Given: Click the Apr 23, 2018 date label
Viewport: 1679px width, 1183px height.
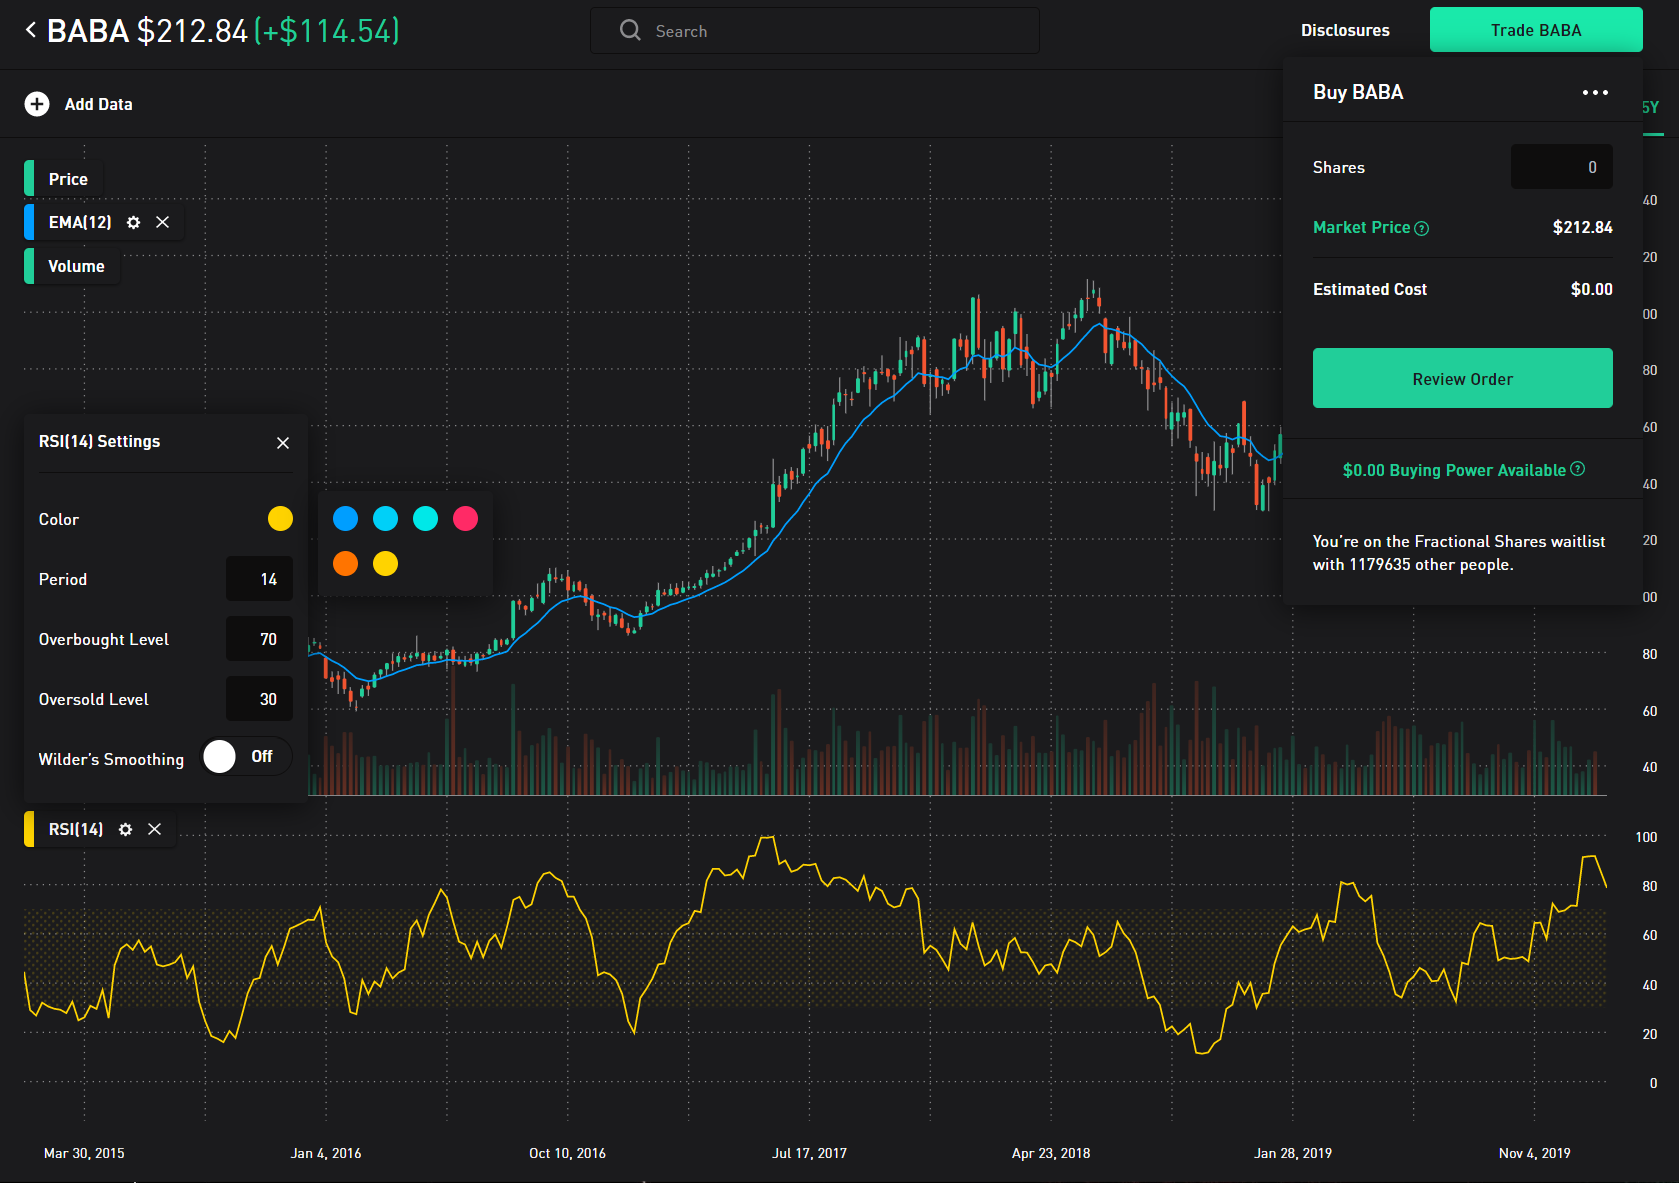Looking at the screenshot, I should coord(1051,1153).
